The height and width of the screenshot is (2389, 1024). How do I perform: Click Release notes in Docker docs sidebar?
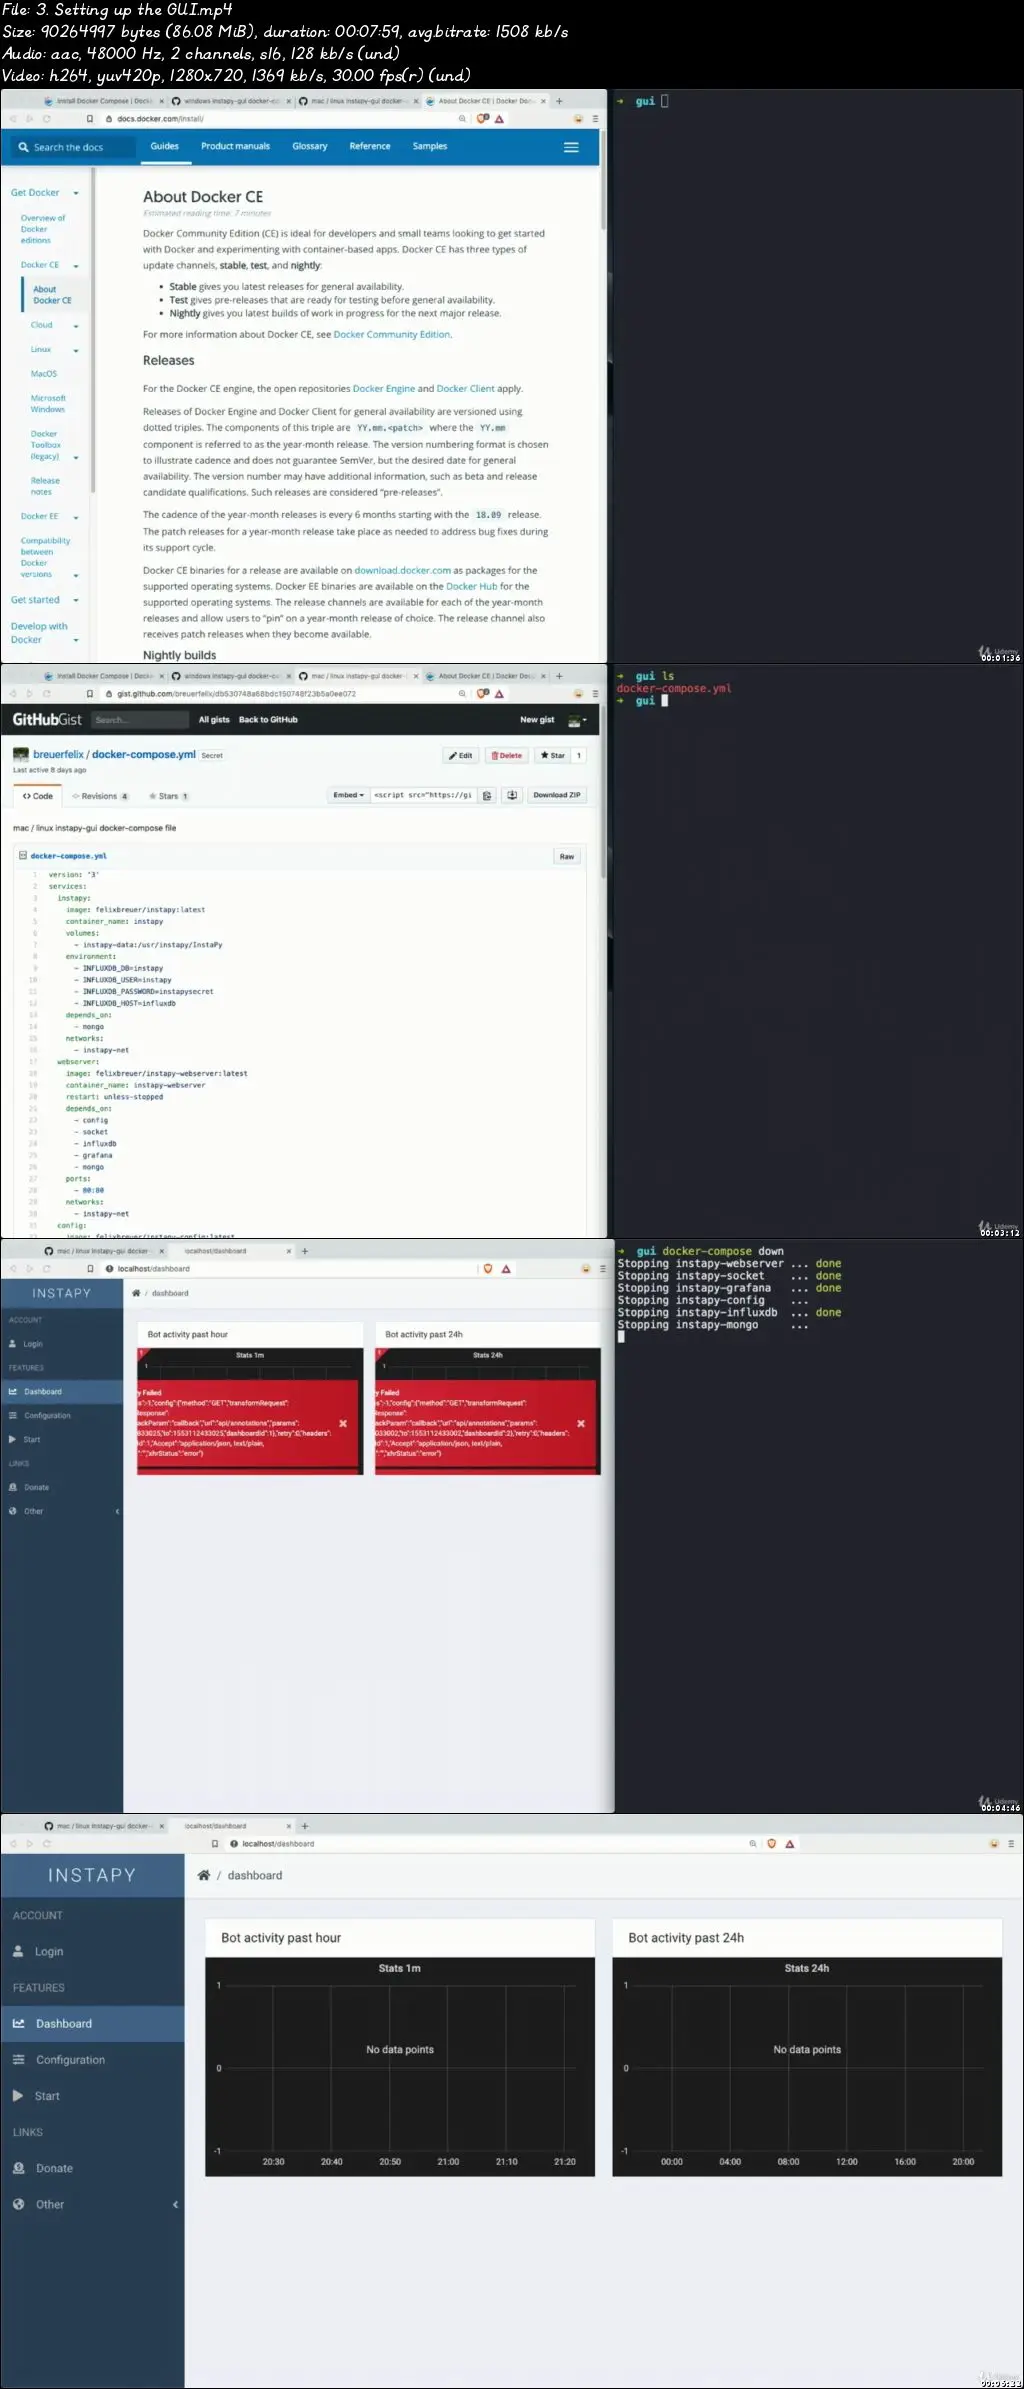click(45, 486)
